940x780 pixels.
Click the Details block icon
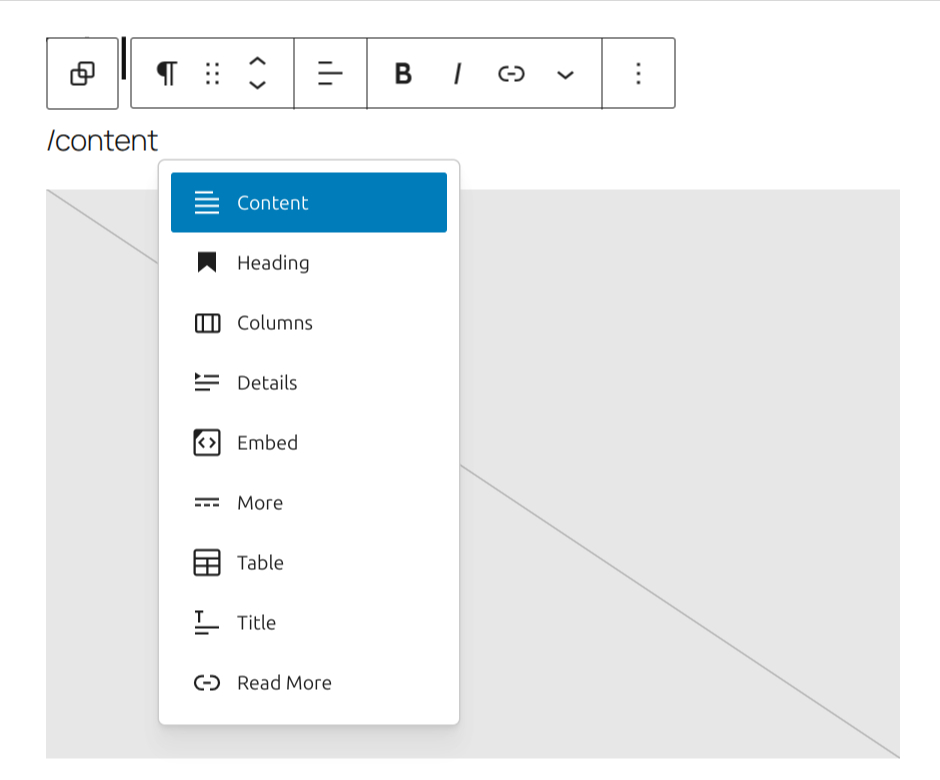[x=205, y=383]
